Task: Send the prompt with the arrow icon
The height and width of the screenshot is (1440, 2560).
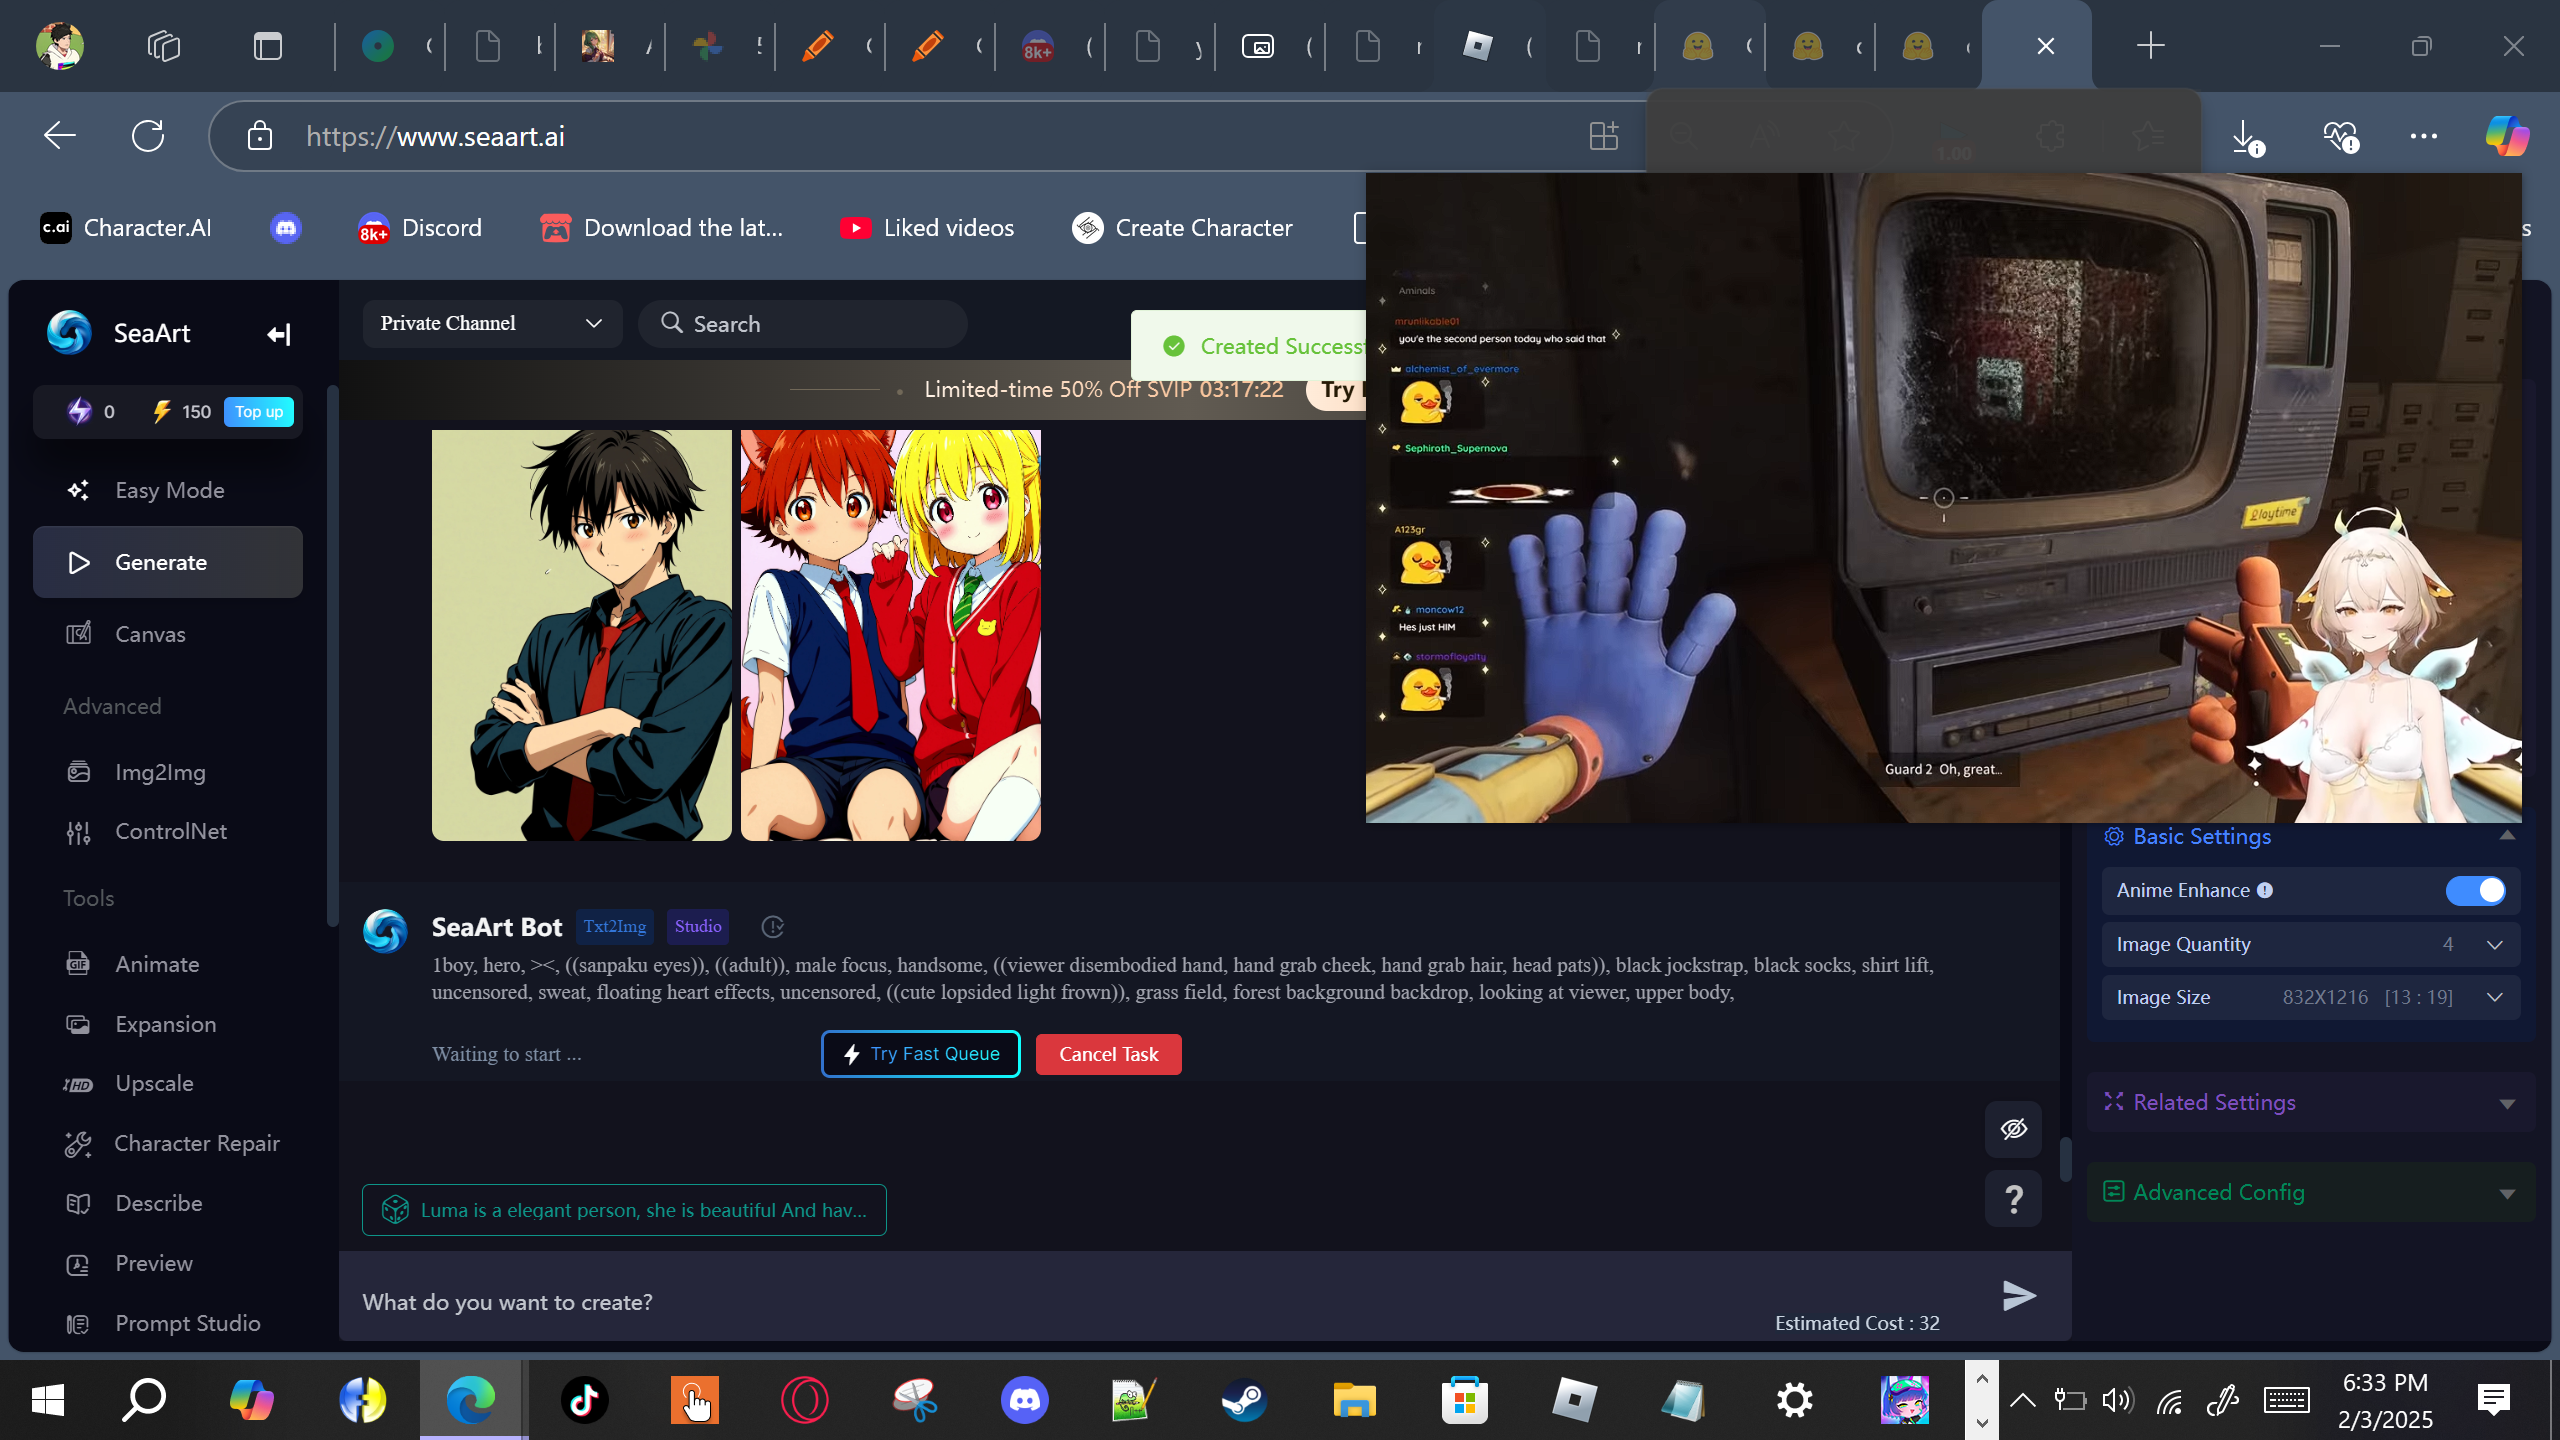Action: click(2019, 1295)
